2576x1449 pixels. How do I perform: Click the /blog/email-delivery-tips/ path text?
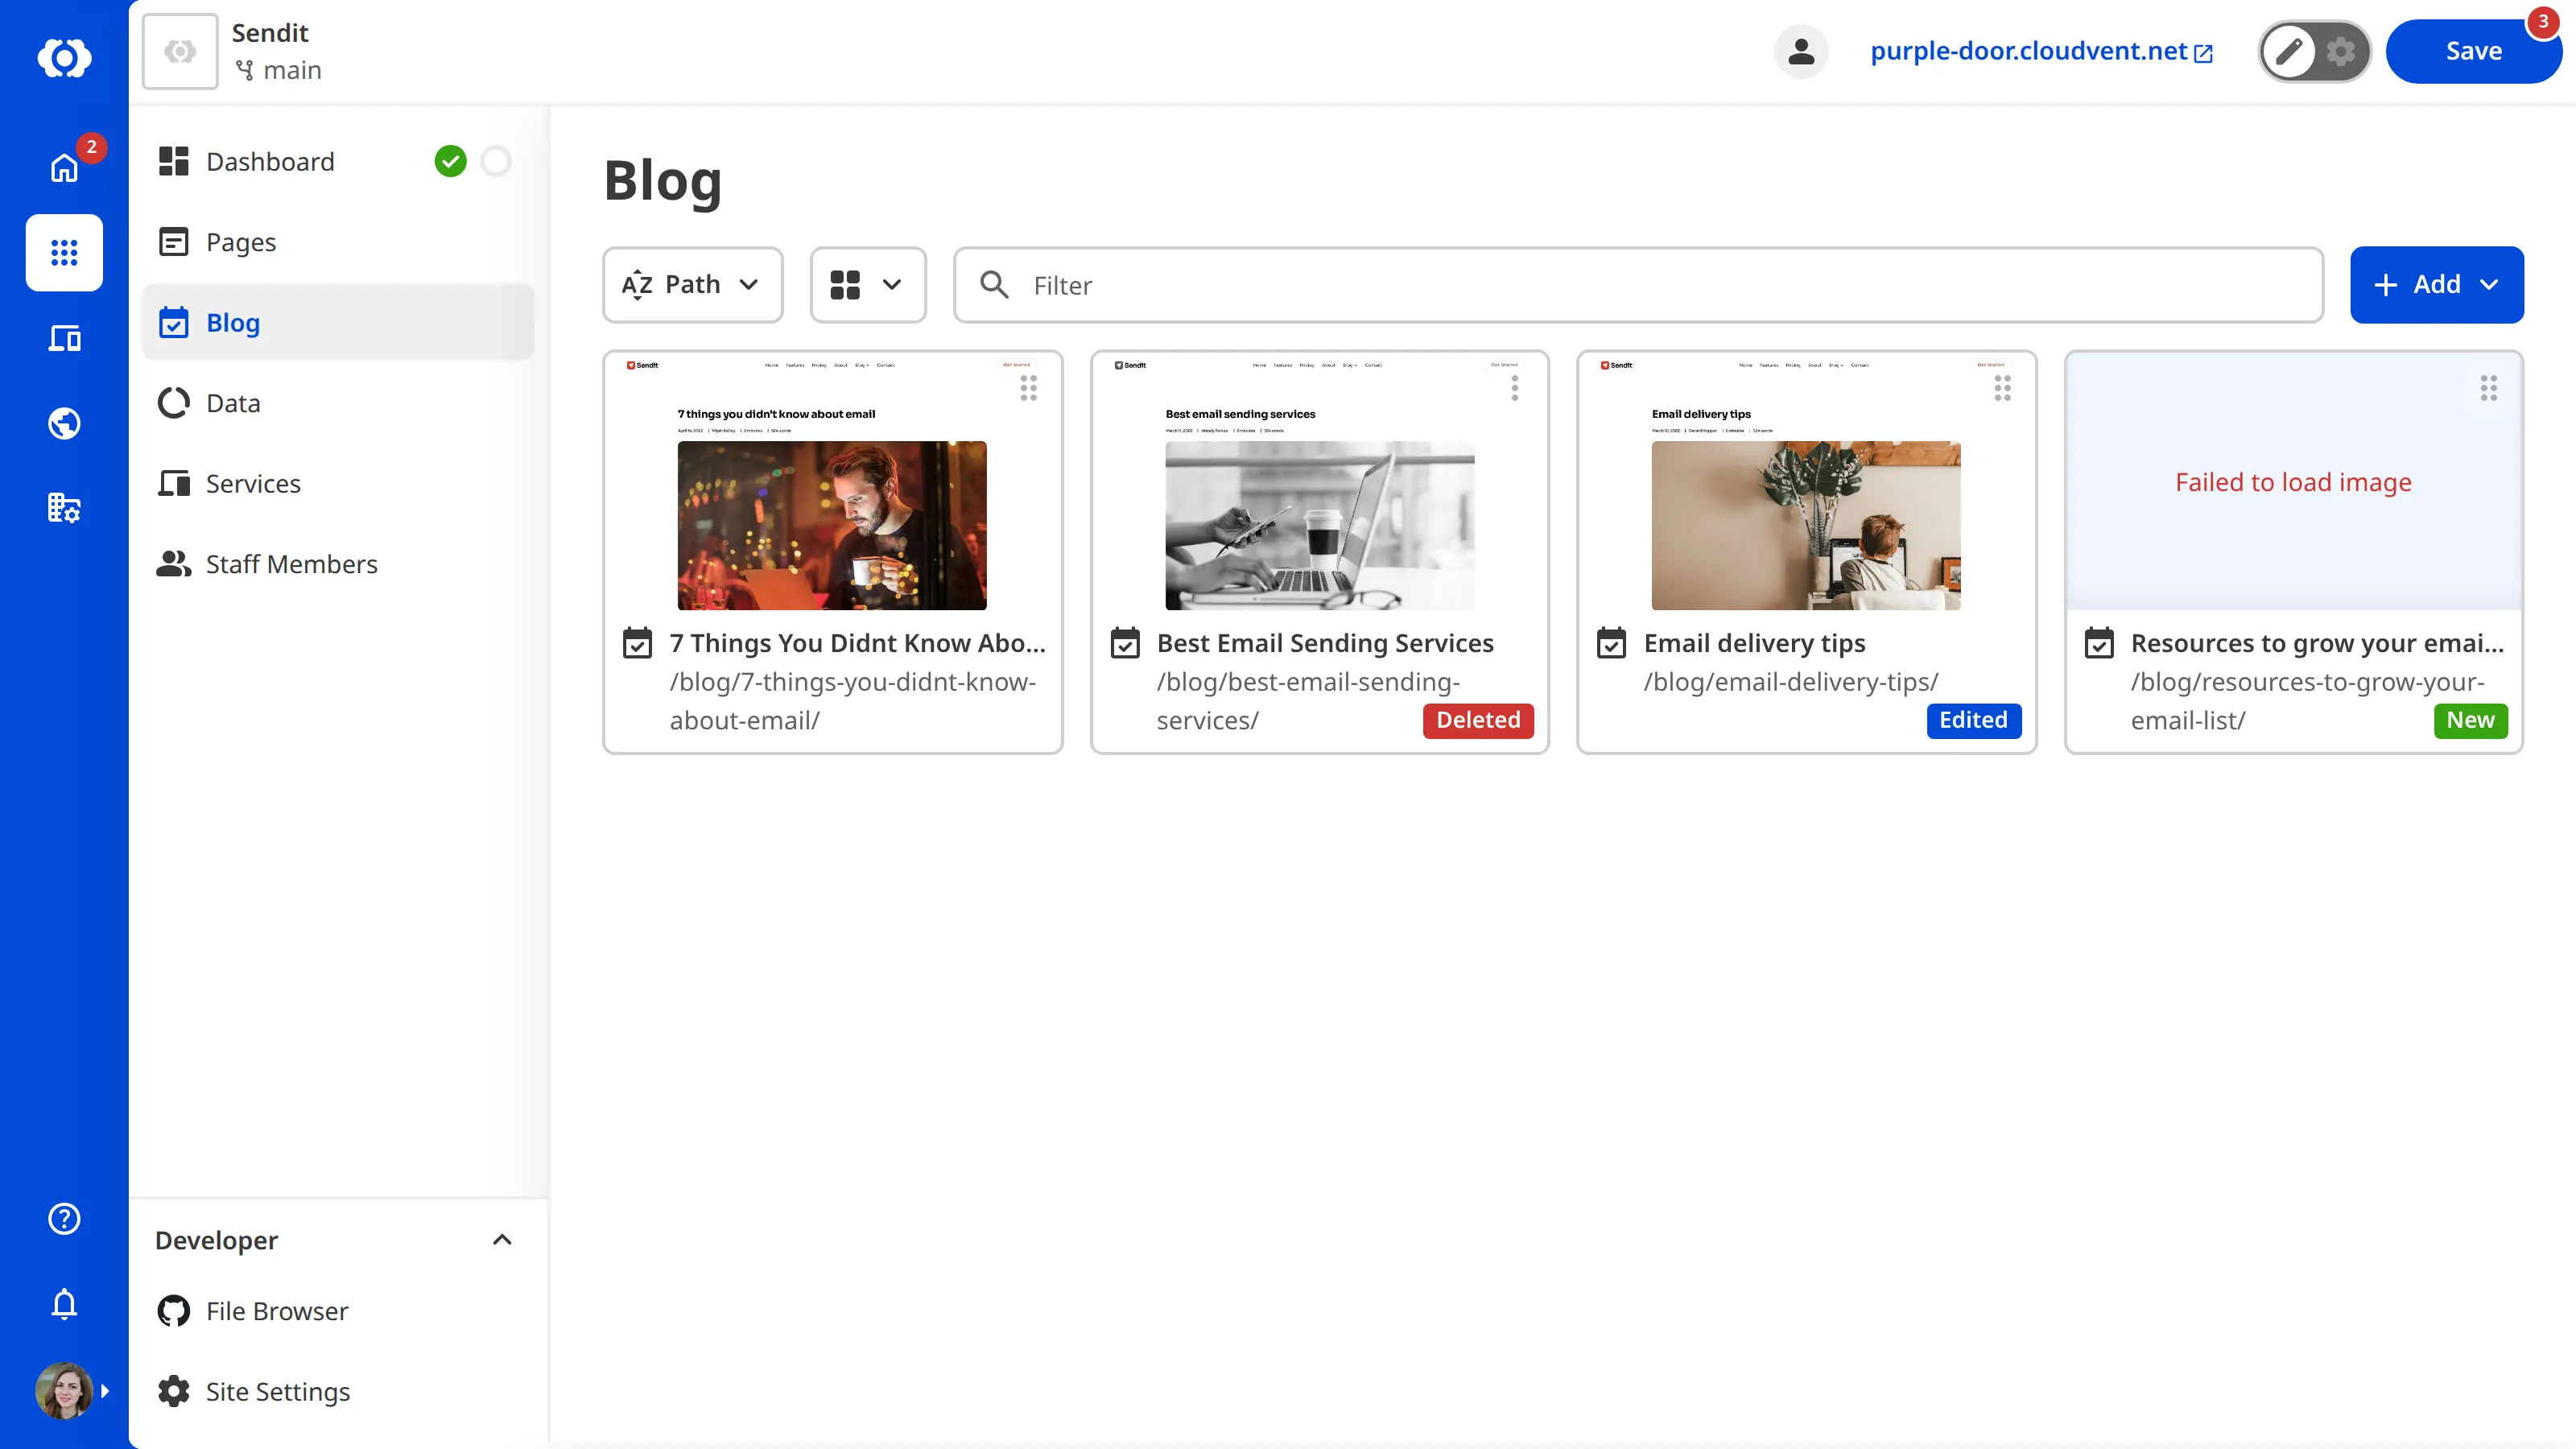pos(1791,682)
